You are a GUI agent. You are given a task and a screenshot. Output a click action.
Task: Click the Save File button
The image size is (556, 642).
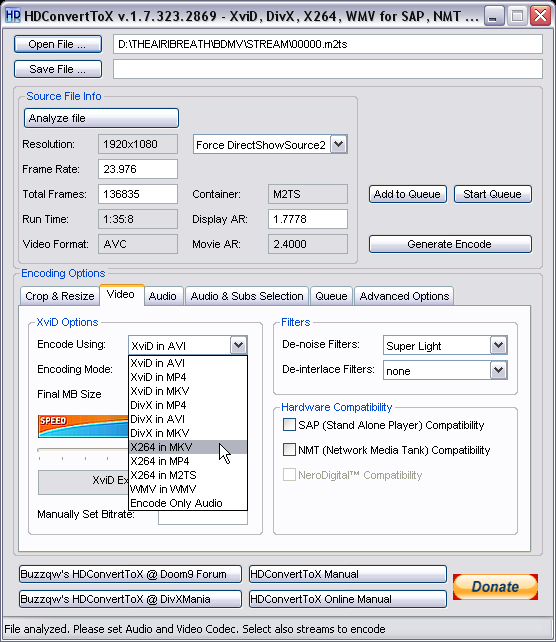point(58,69)
